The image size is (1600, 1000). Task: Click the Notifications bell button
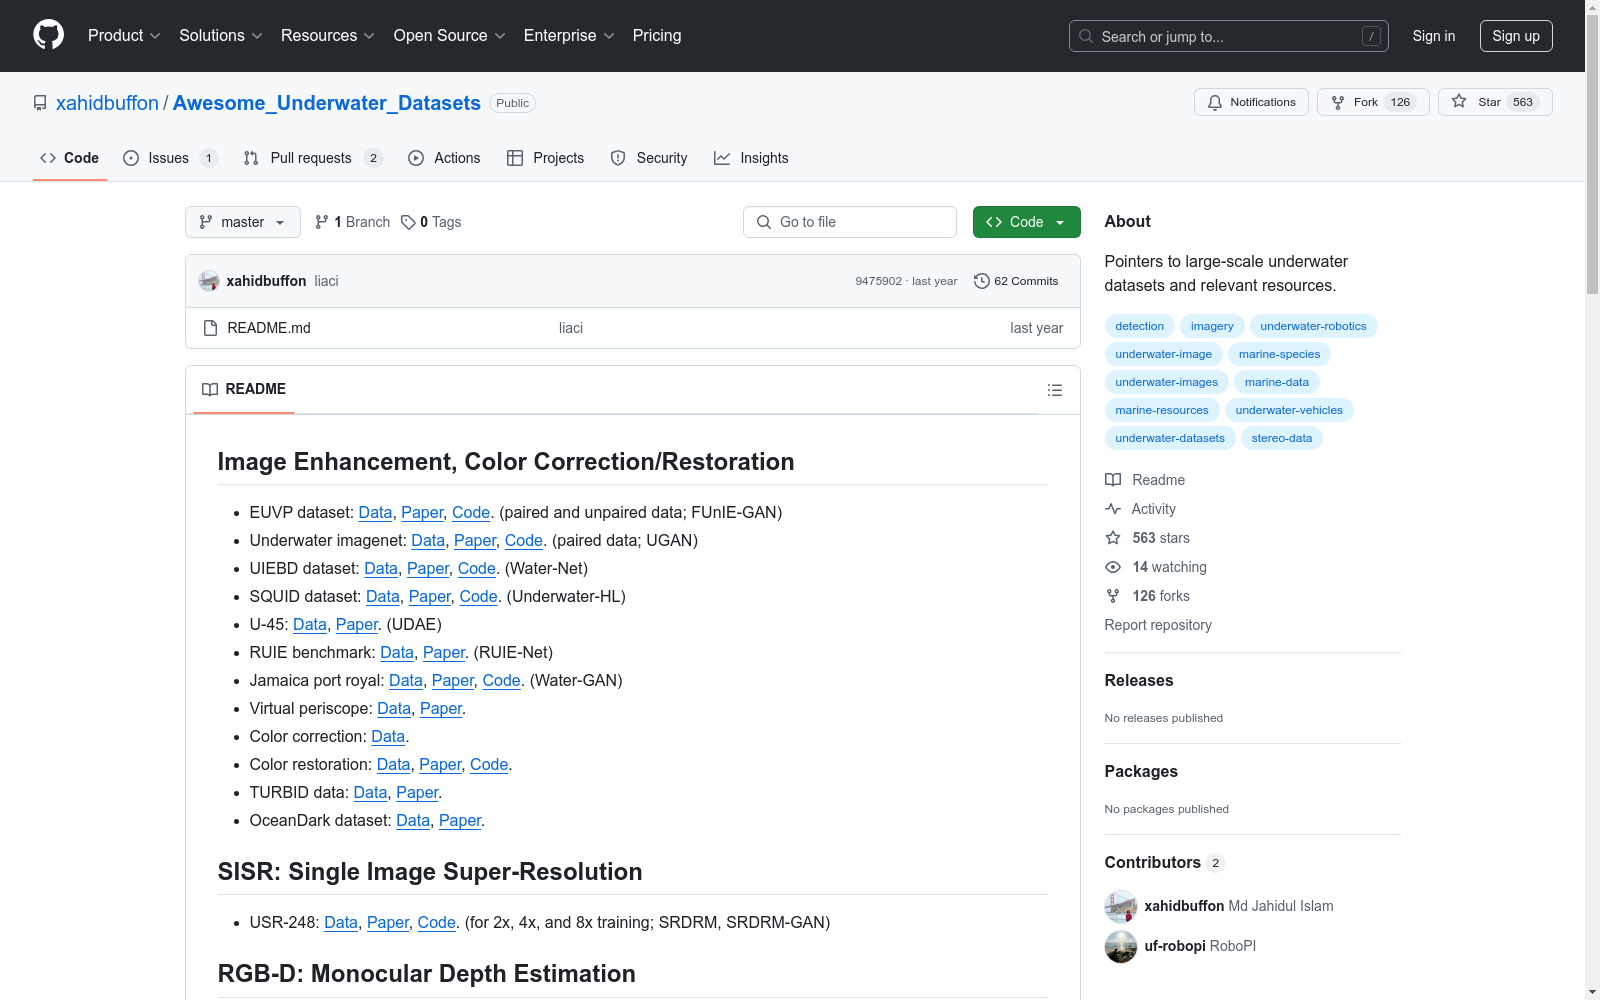(x=1250, y=102)
